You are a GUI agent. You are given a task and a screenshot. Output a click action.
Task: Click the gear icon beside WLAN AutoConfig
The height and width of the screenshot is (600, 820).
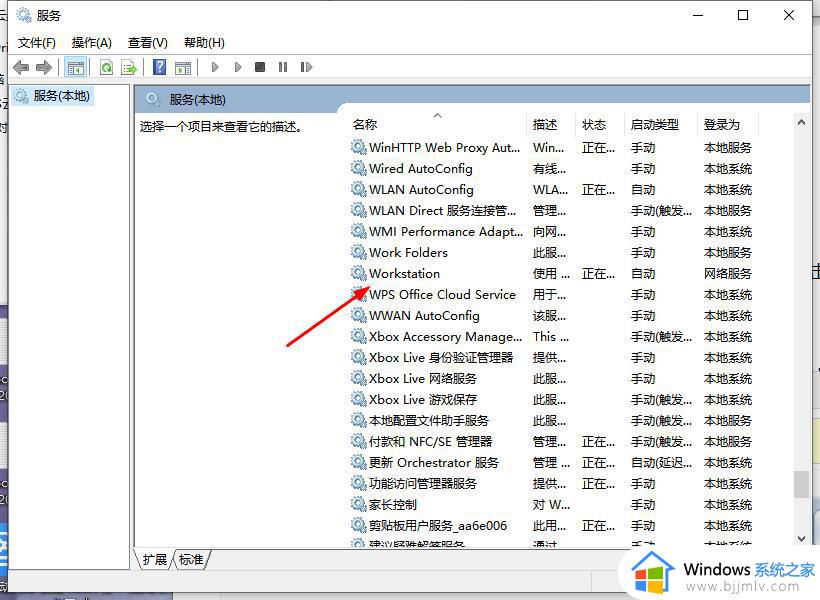tap(358, 189)
